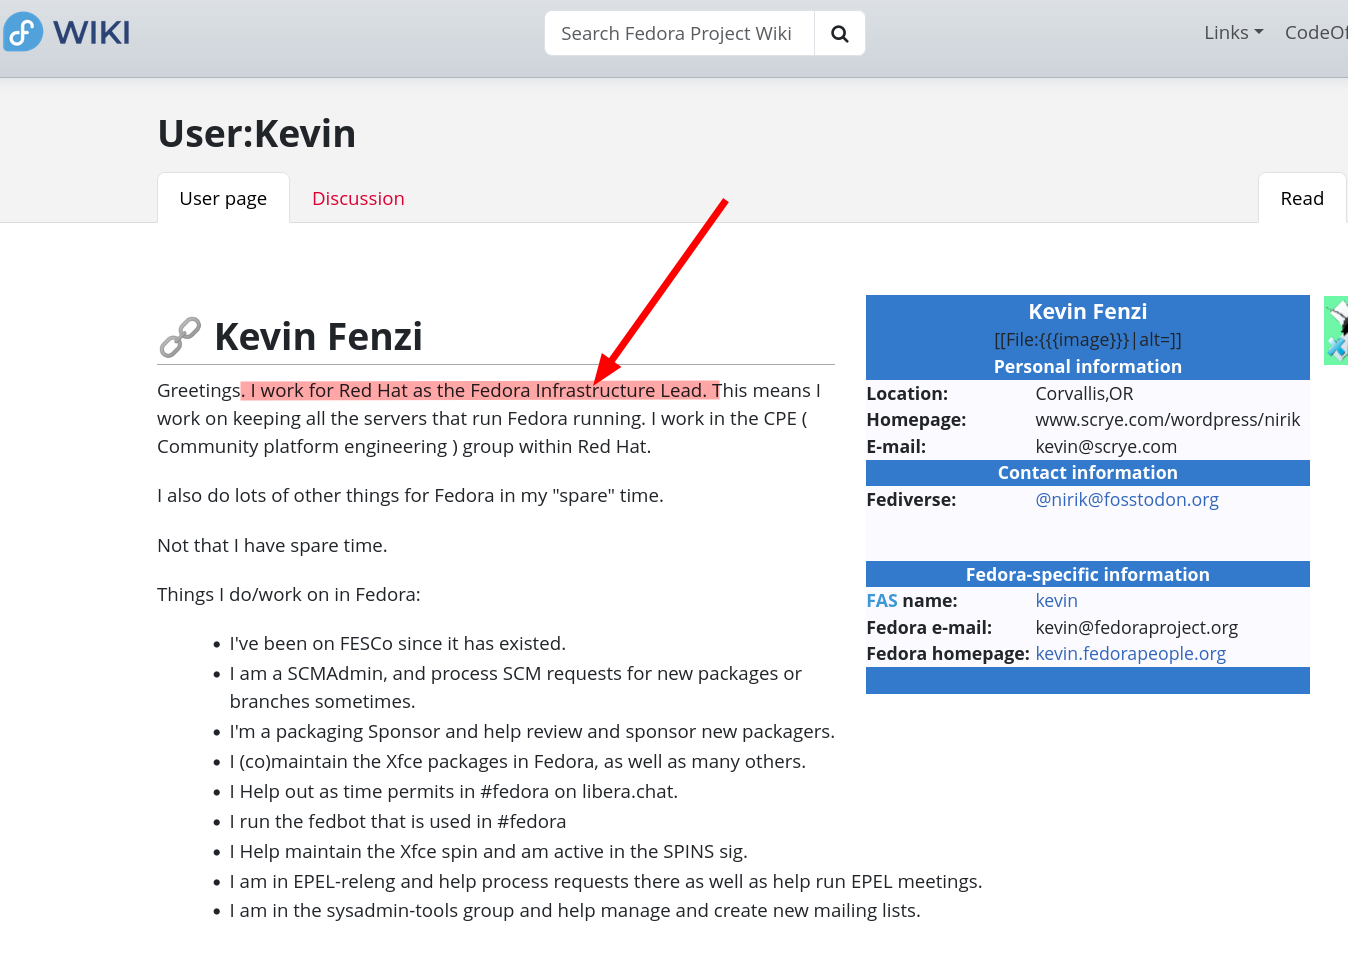The width and height of the screenshot is (1348, 963).
Task: Open the kevin FAS account link
Action: coord(1056,601)
